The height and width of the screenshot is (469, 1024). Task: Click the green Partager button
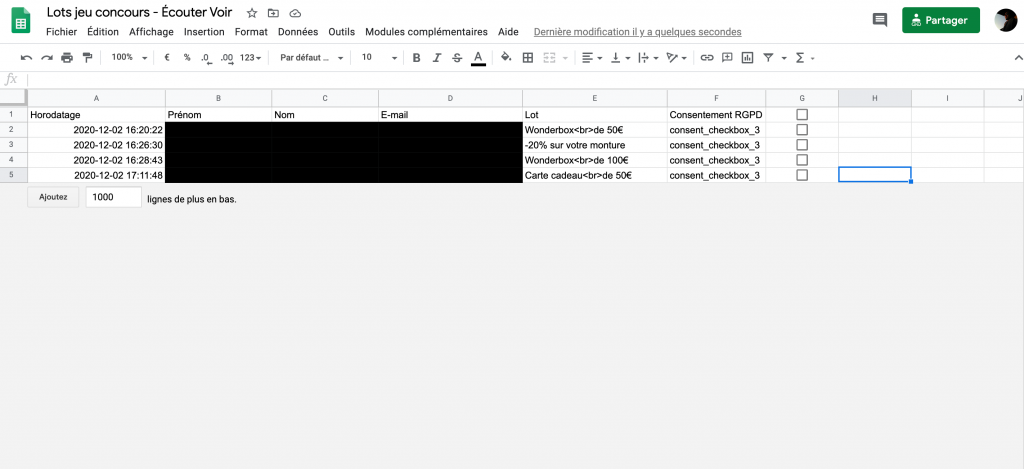tap(940, 20)
